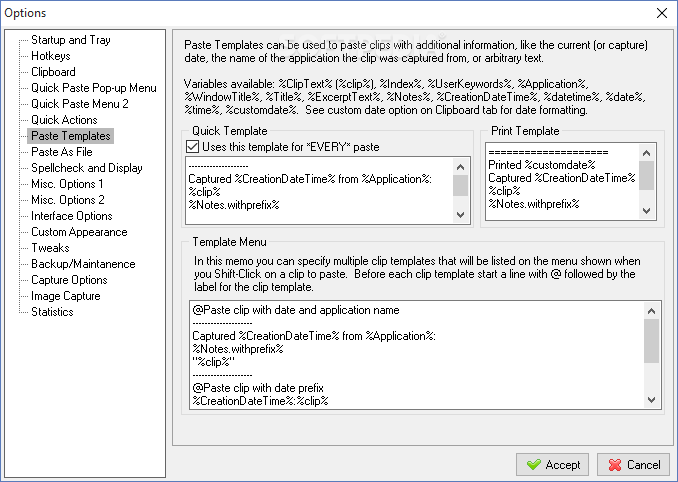Select Capture Options in the tree

(x=69, y=280)
